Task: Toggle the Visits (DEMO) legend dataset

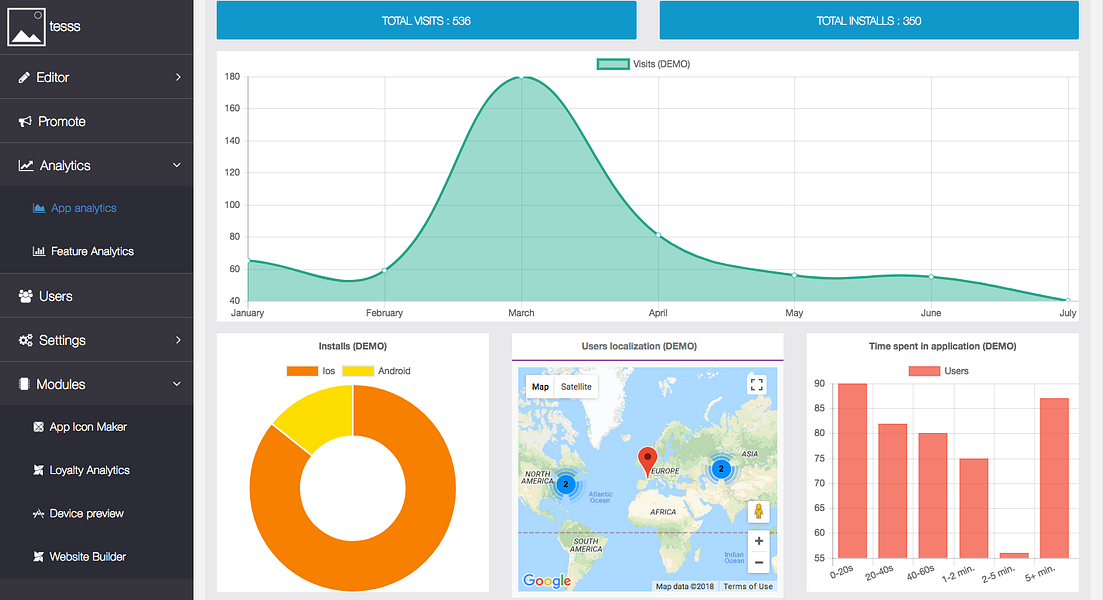Action: pyautogui.click(x=644, y=64)
